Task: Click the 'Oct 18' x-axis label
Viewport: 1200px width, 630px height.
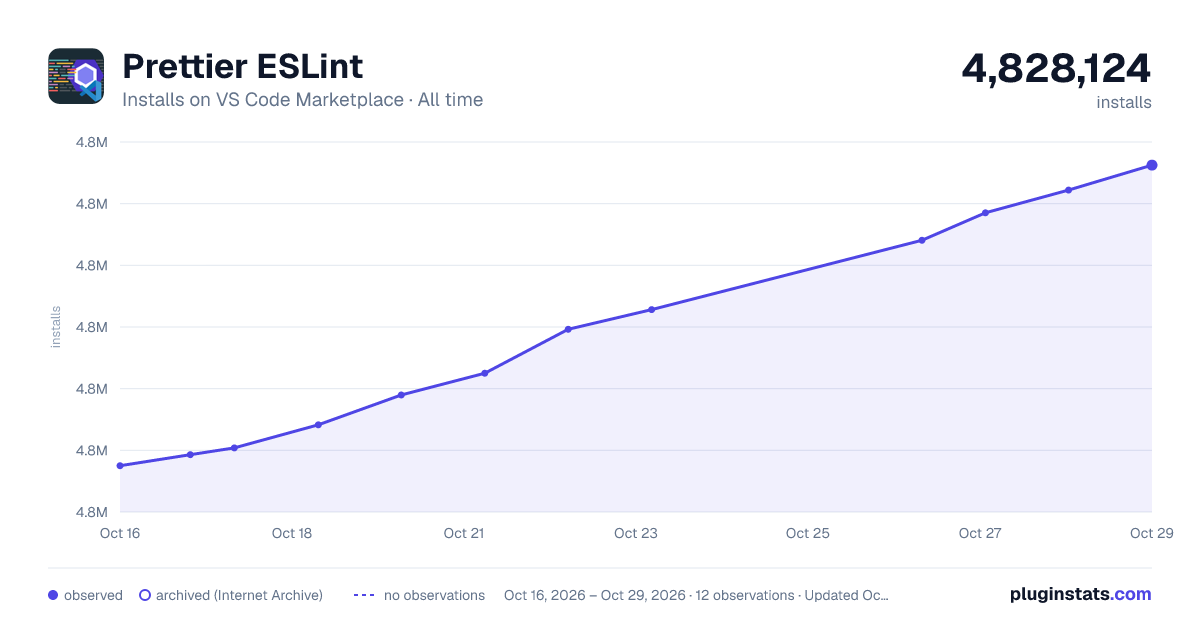Action: [x=292, y=533]
